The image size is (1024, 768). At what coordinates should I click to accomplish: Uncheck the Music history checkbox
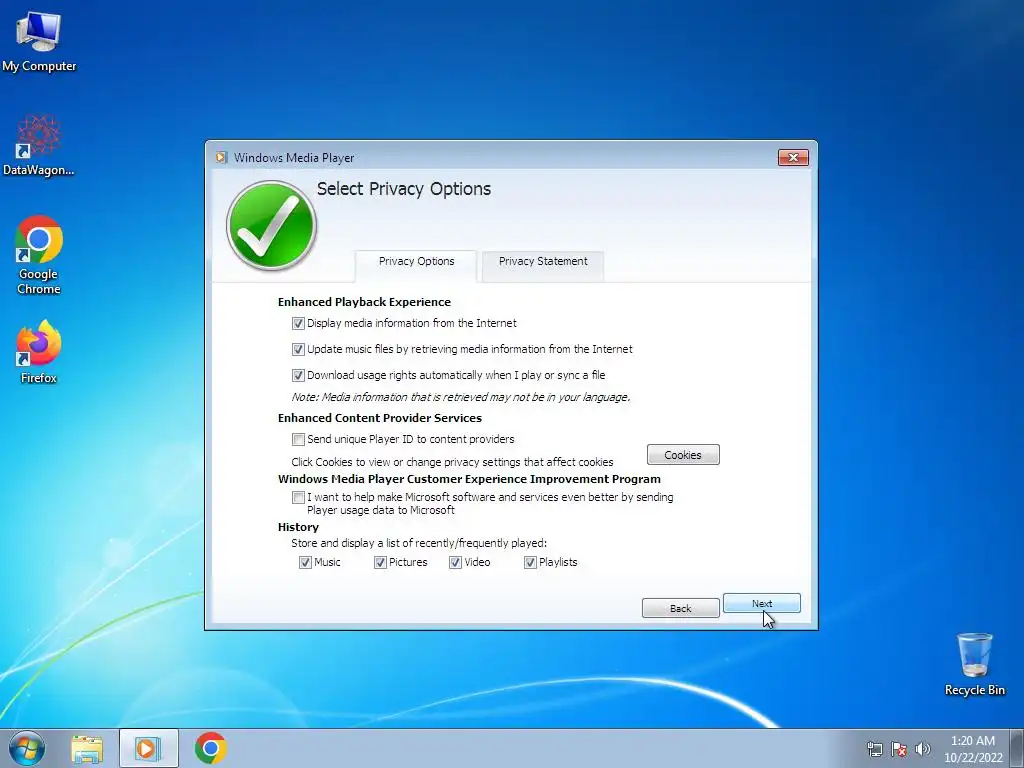tap(305, 562)
